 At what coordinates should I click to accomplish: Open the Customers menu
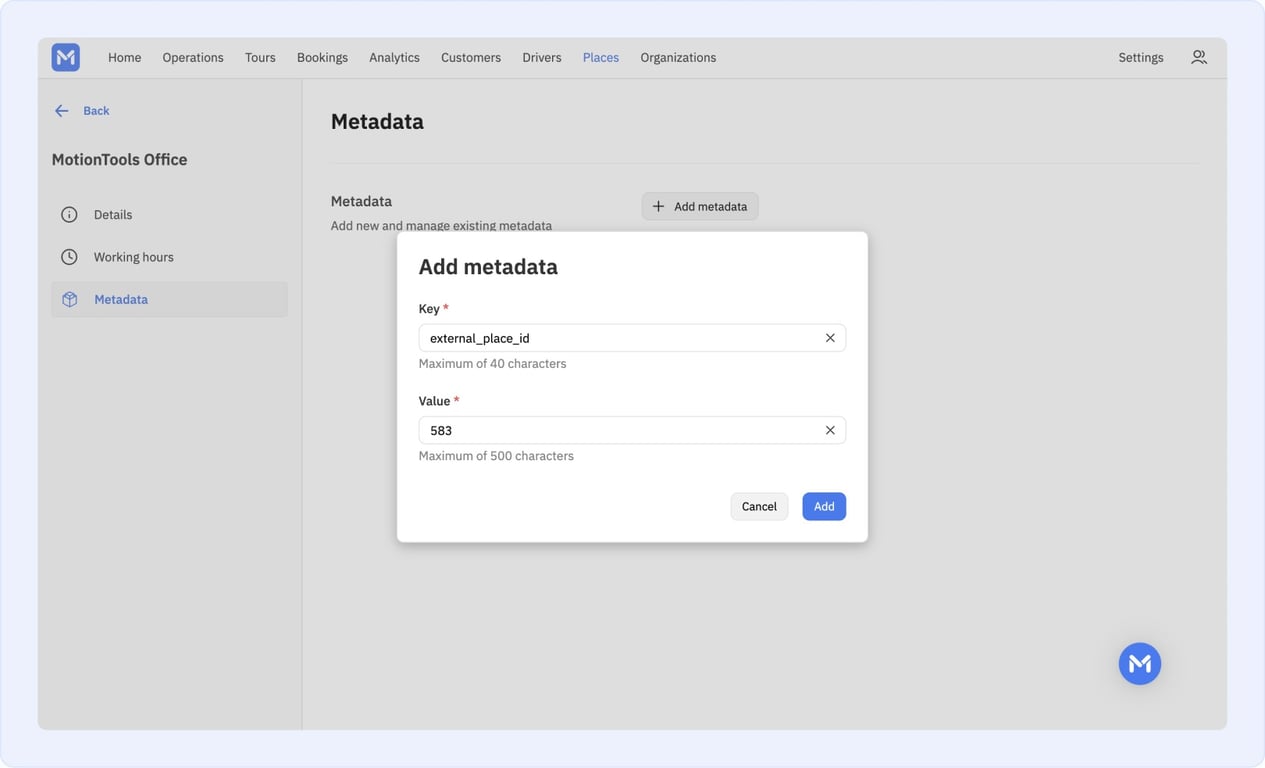point(471,57)
